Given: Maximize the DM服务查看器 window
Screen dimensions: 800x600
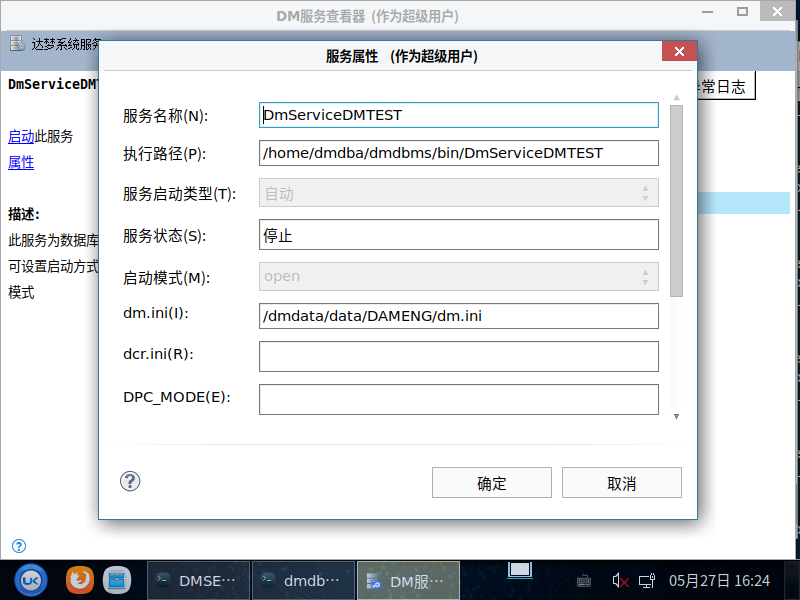Looking at the screenshot, I should (742, 11).
